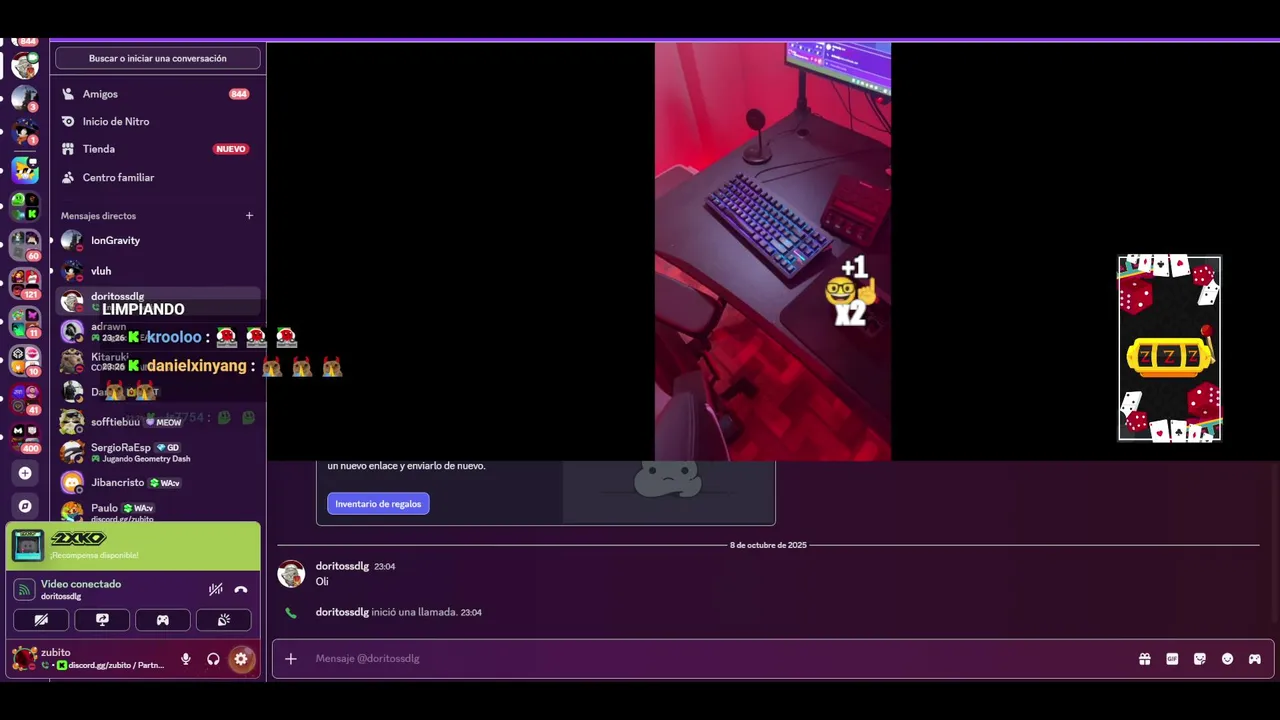Open server folder with 121 notifications
1280x720 pixels.
(x=25, y=283)
